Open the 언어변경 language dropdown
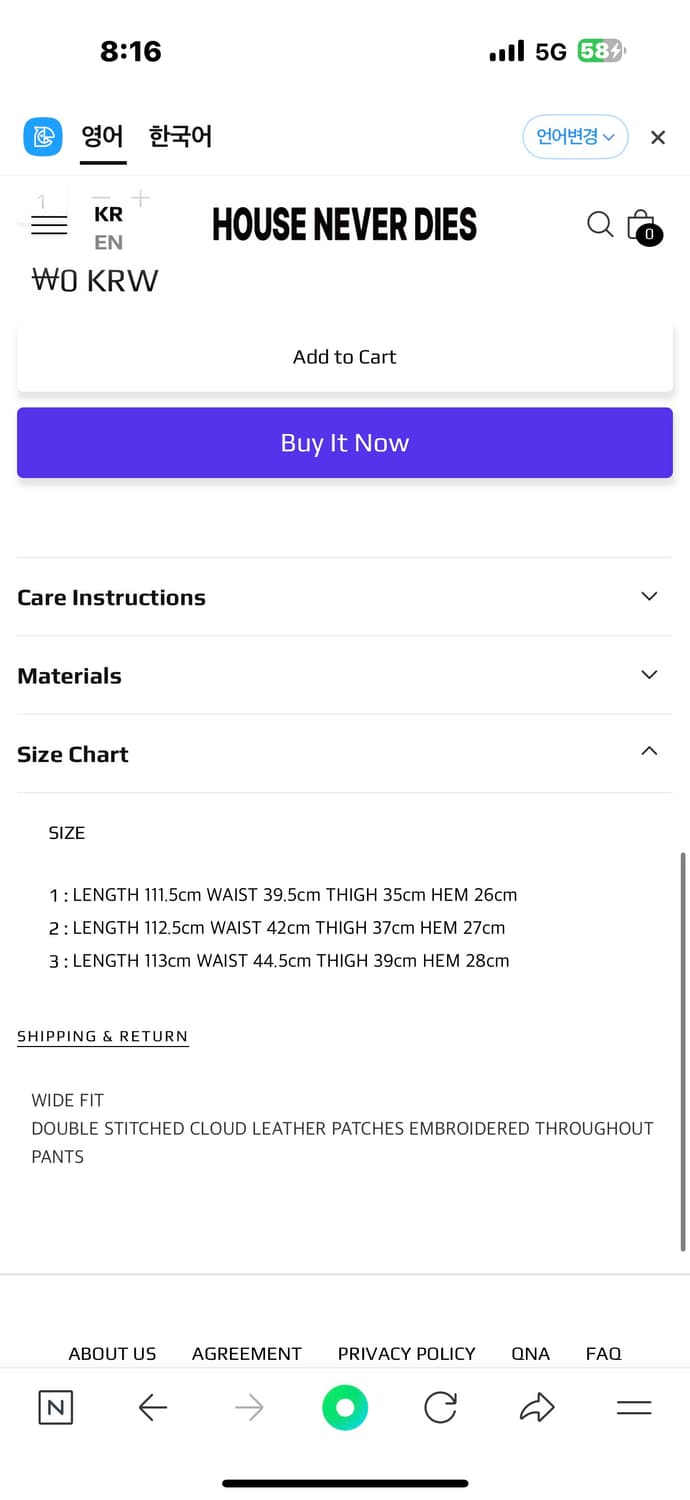 (x=575, y=137)
